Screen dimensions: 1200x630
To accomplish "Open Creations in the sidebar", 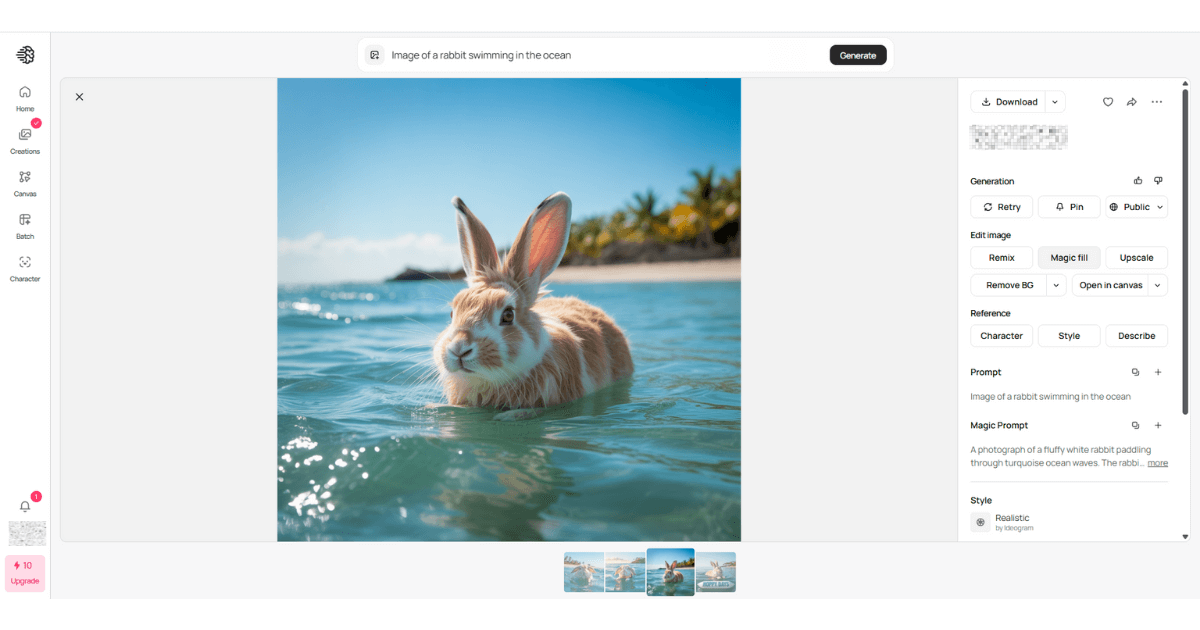I will 25,140.
